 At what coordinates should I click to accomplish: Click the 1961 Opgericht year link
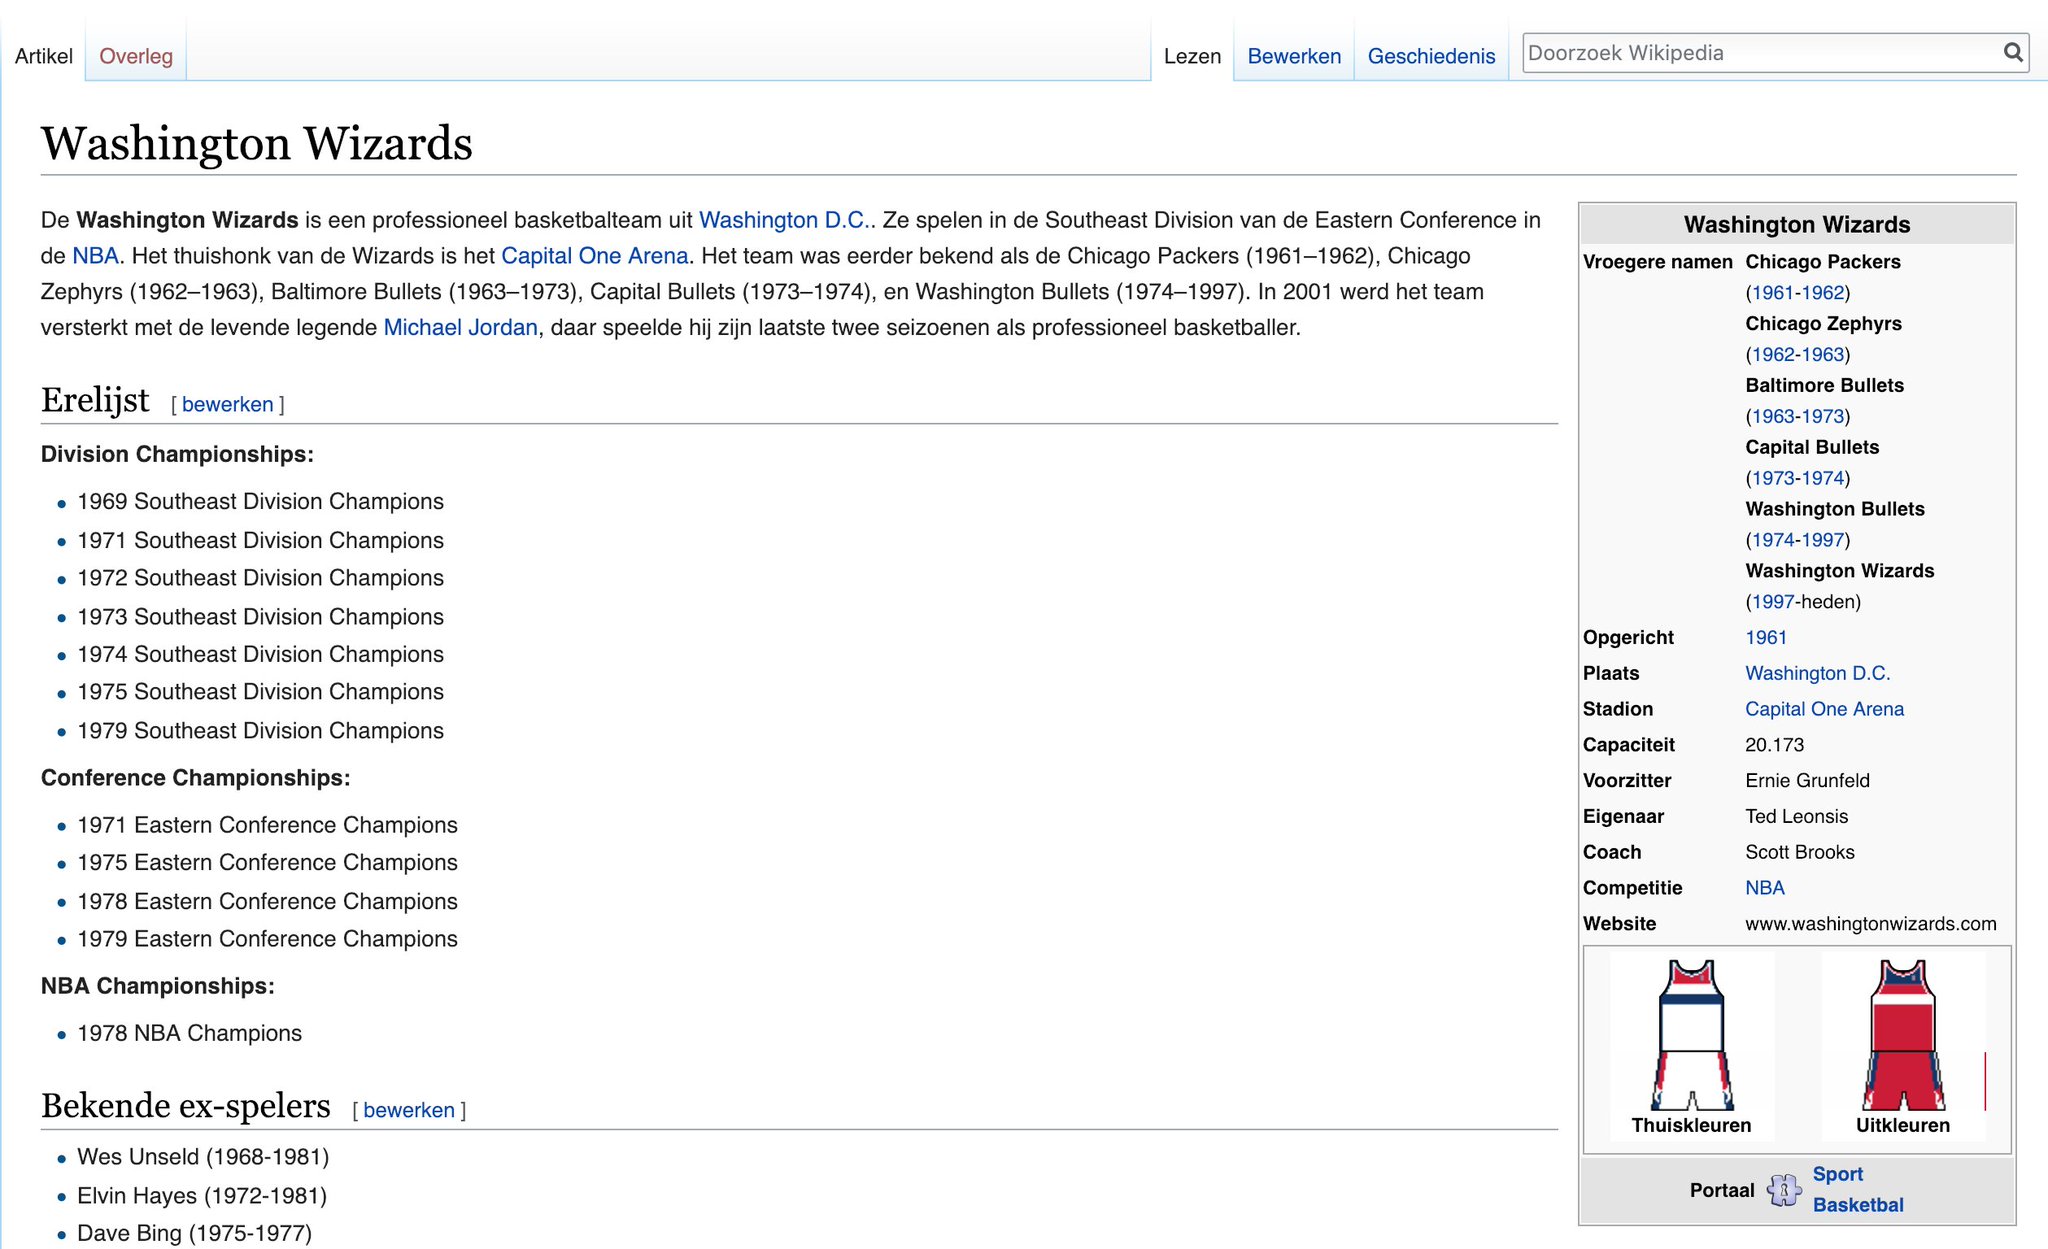click(1765, 637)
